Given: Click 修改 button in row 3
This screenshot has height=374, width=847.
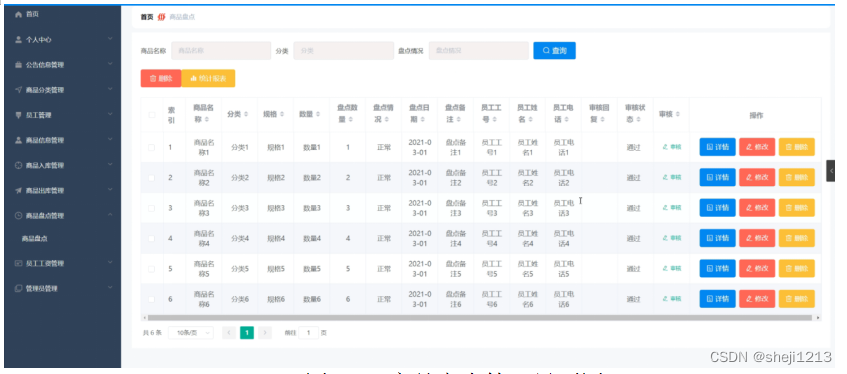Looking at the screenshot, I should (x=757, y=208).
